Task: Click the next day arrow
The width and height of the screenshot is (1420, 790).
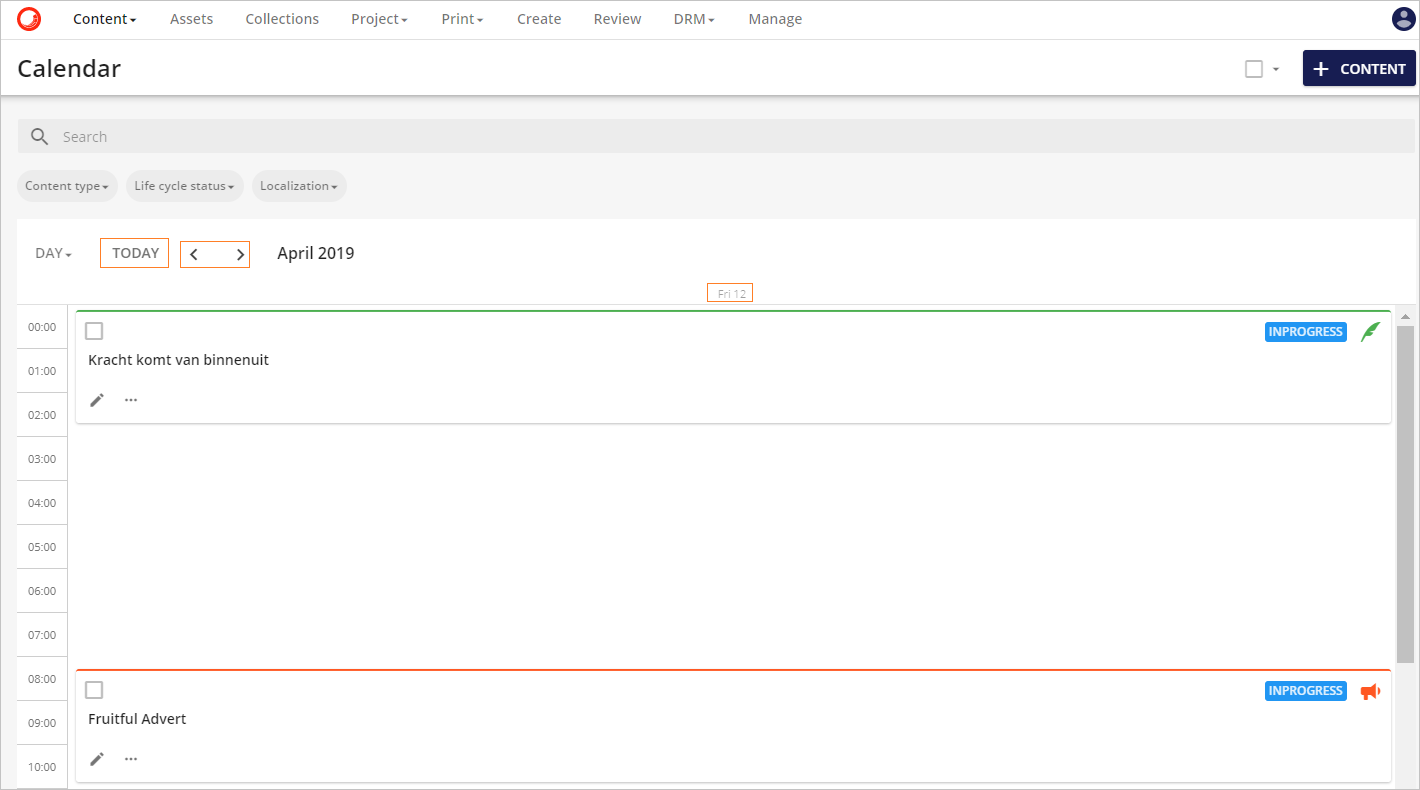Action: click(239, 253)
